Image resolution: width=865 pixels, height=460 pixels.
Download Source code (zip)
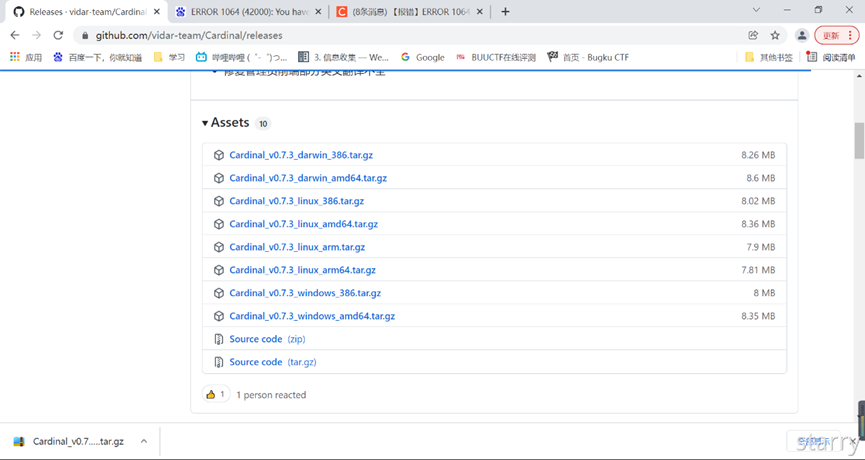click(x=268, y=339)
